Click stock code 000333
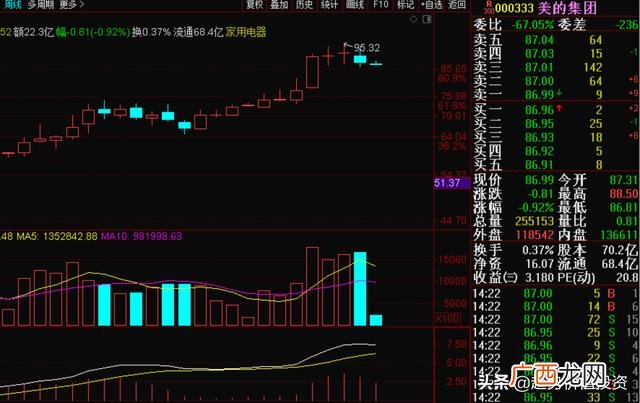 click(514, 8)
